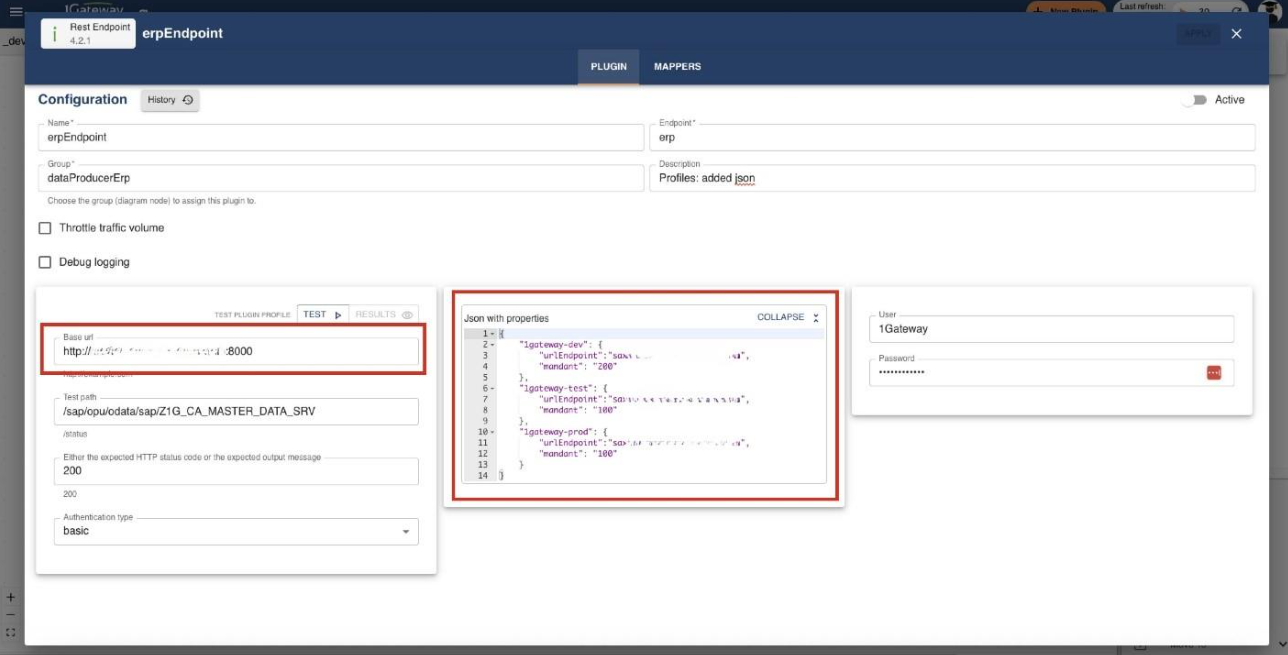Click the refresh icon near Last refresh
The width and height of the screenshot is (1288, 655).
click(x=1238, y=10)
